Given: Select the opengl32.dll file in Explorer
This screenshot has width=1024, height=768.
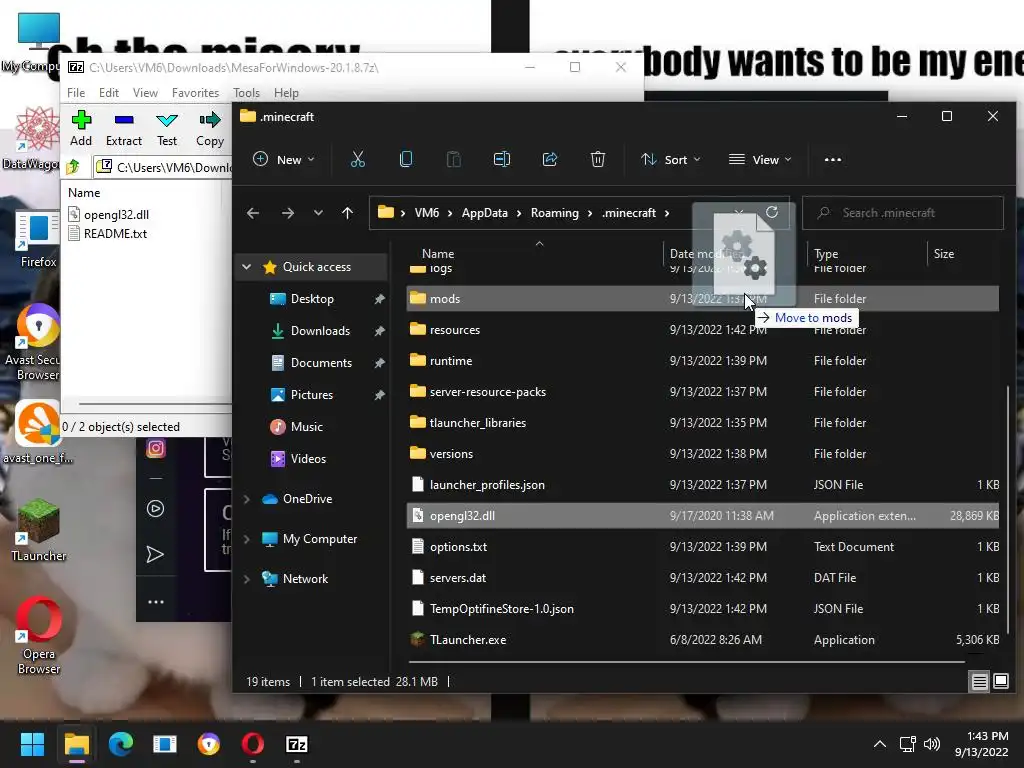Looking at the screenshot, I should coord(703,516).
